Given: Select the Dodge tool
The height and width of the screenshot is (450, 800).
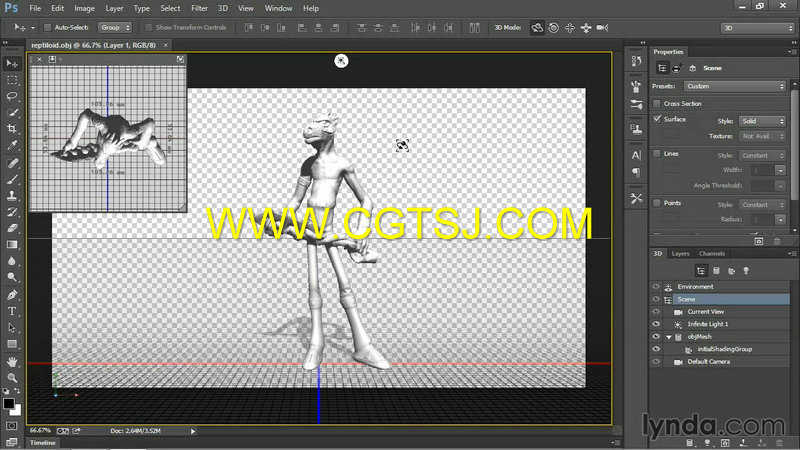Looking at the screenshot, I should click(12, 278).
